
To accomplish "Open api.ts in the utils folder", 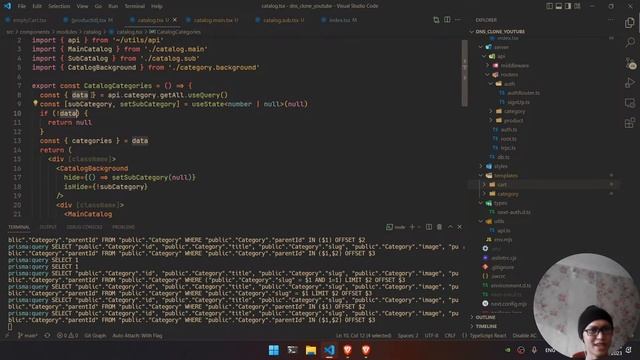I will pos(504,231).
